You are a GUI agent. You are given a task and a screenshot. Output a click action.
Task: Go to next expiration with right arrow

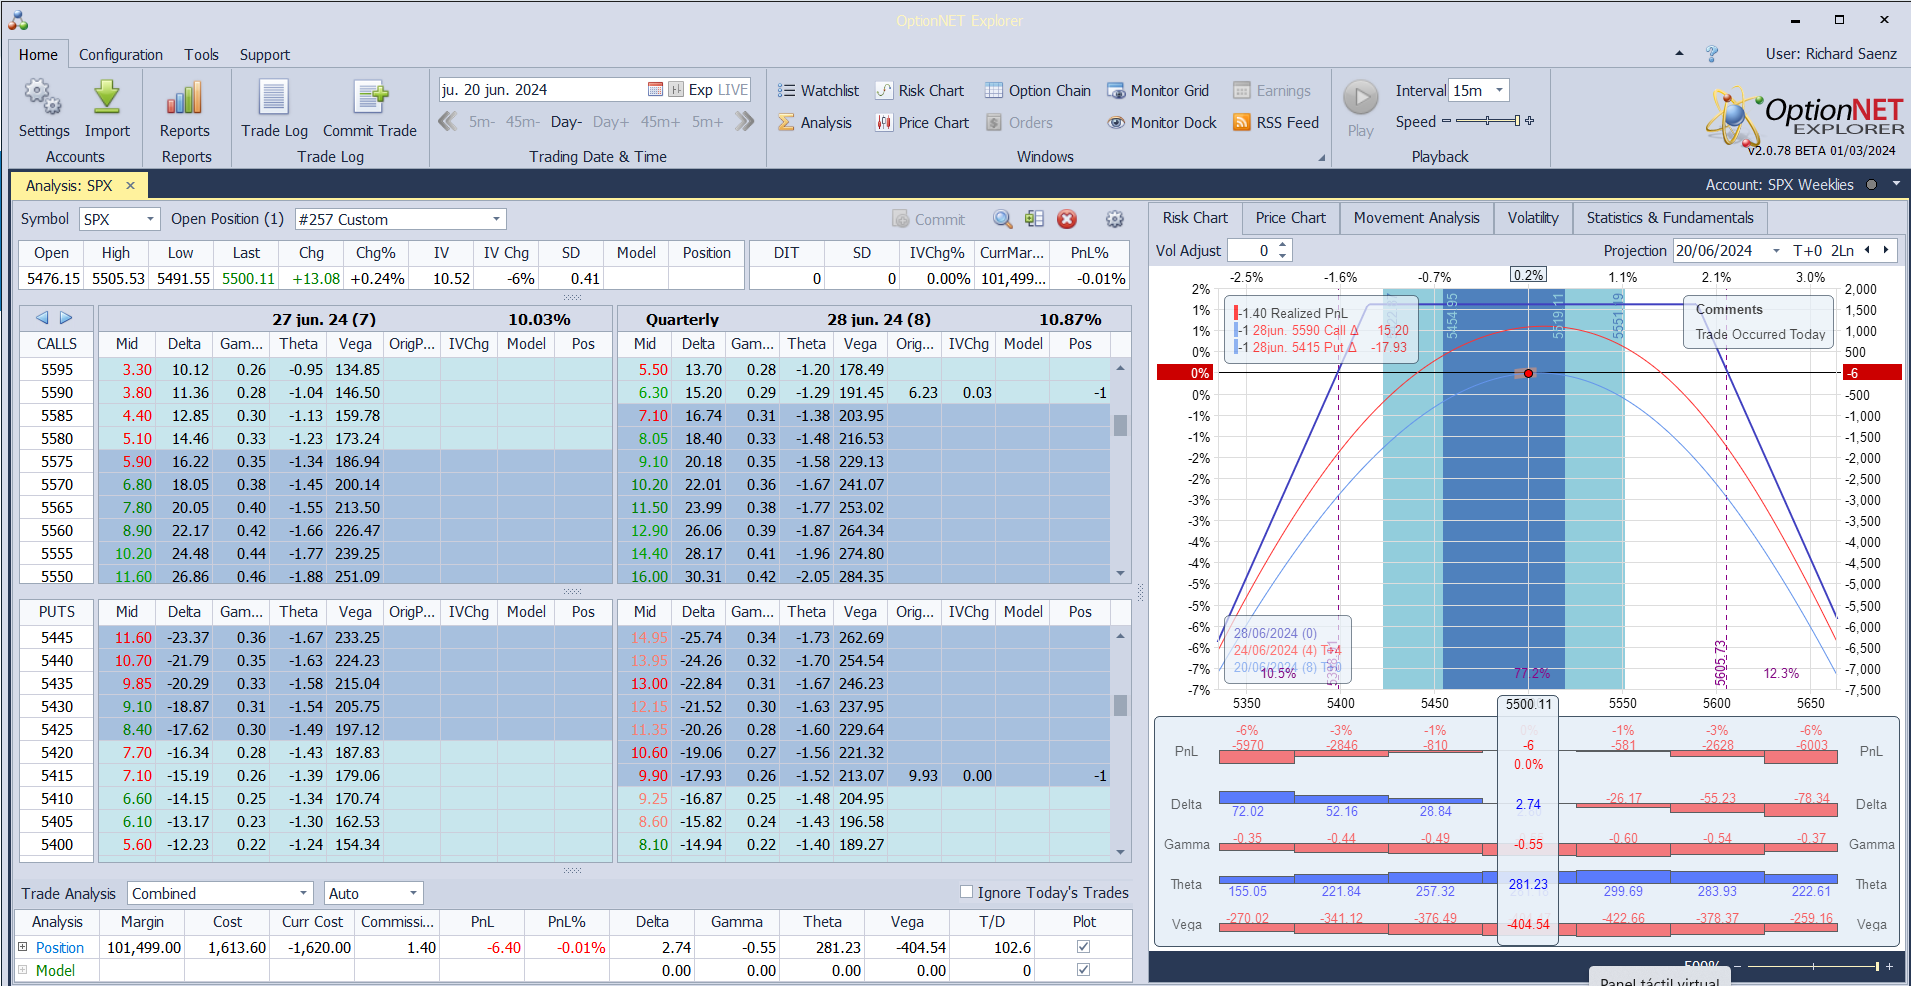coord(66,318)
